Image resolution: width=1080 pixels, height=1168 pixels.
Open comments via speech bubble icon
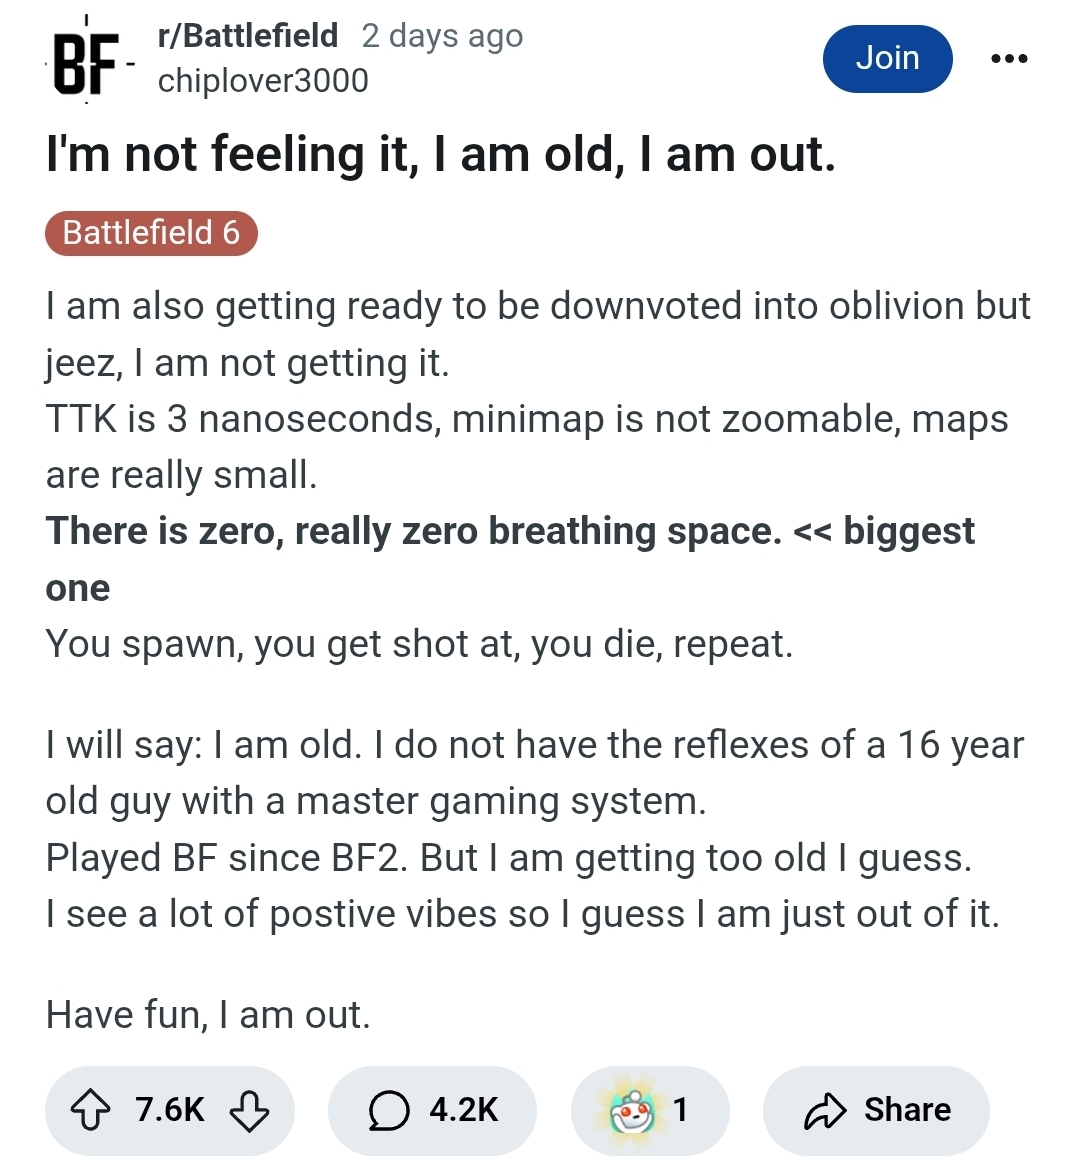point(389,1110)
